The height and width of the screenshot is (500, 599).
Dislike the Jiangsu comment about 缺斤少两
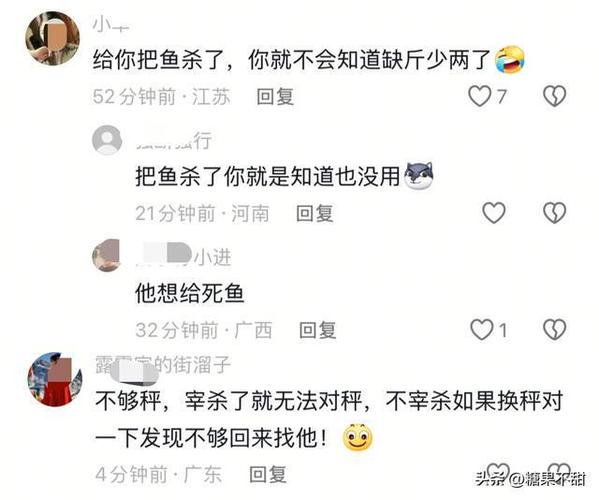[554, 96]
